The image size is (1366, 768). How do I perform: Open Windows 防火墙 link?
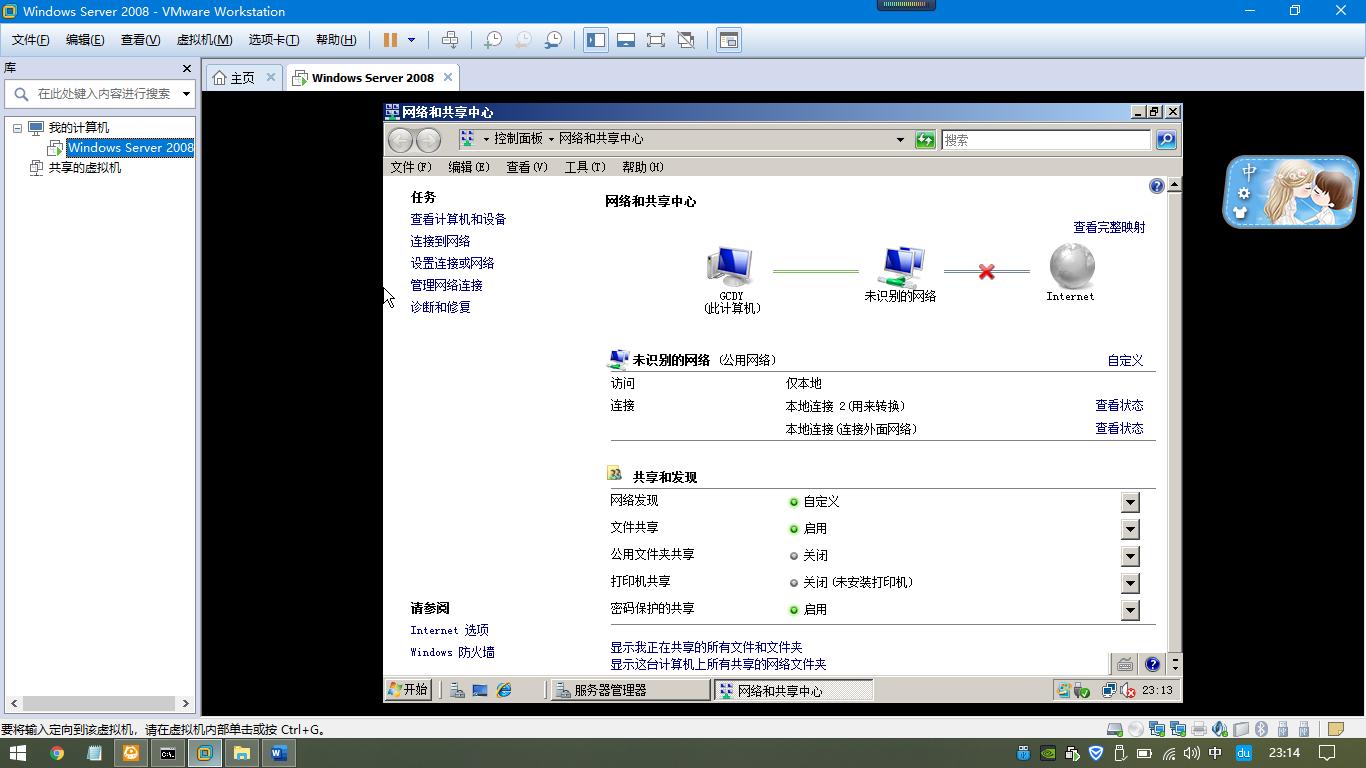(x=452, y=652)
